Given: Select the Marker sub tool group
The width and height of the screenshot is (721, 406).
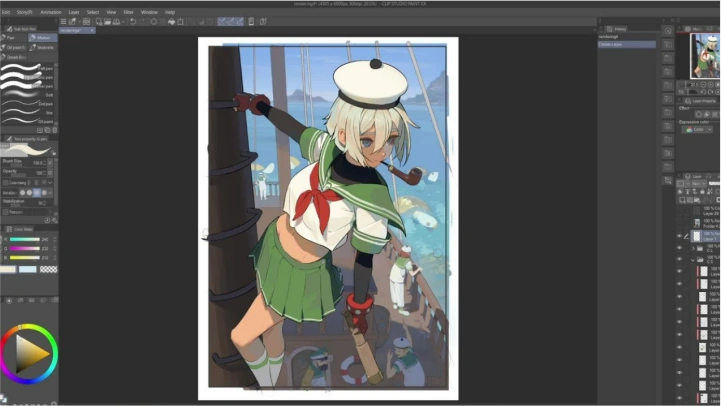Looking at the screenshot, I should (42, 38).
